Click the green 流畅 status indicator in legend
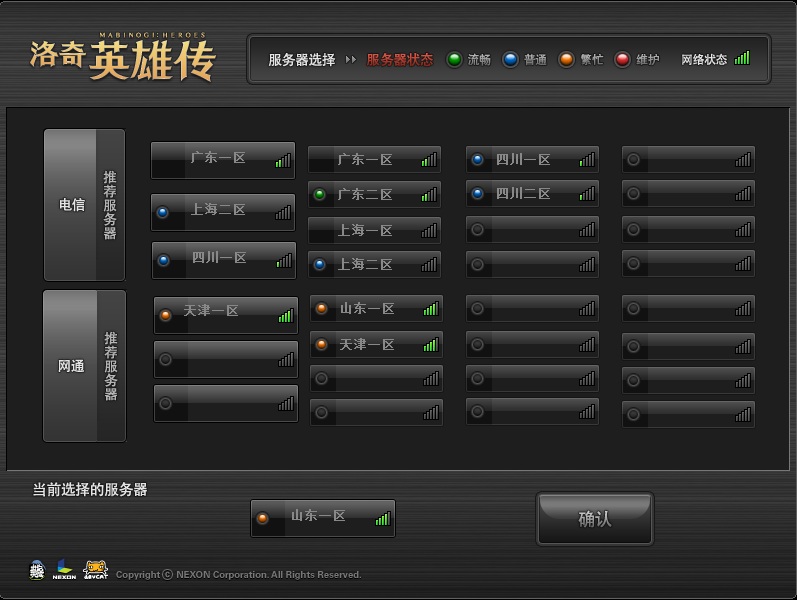797x600 pixels. point(454,60)
